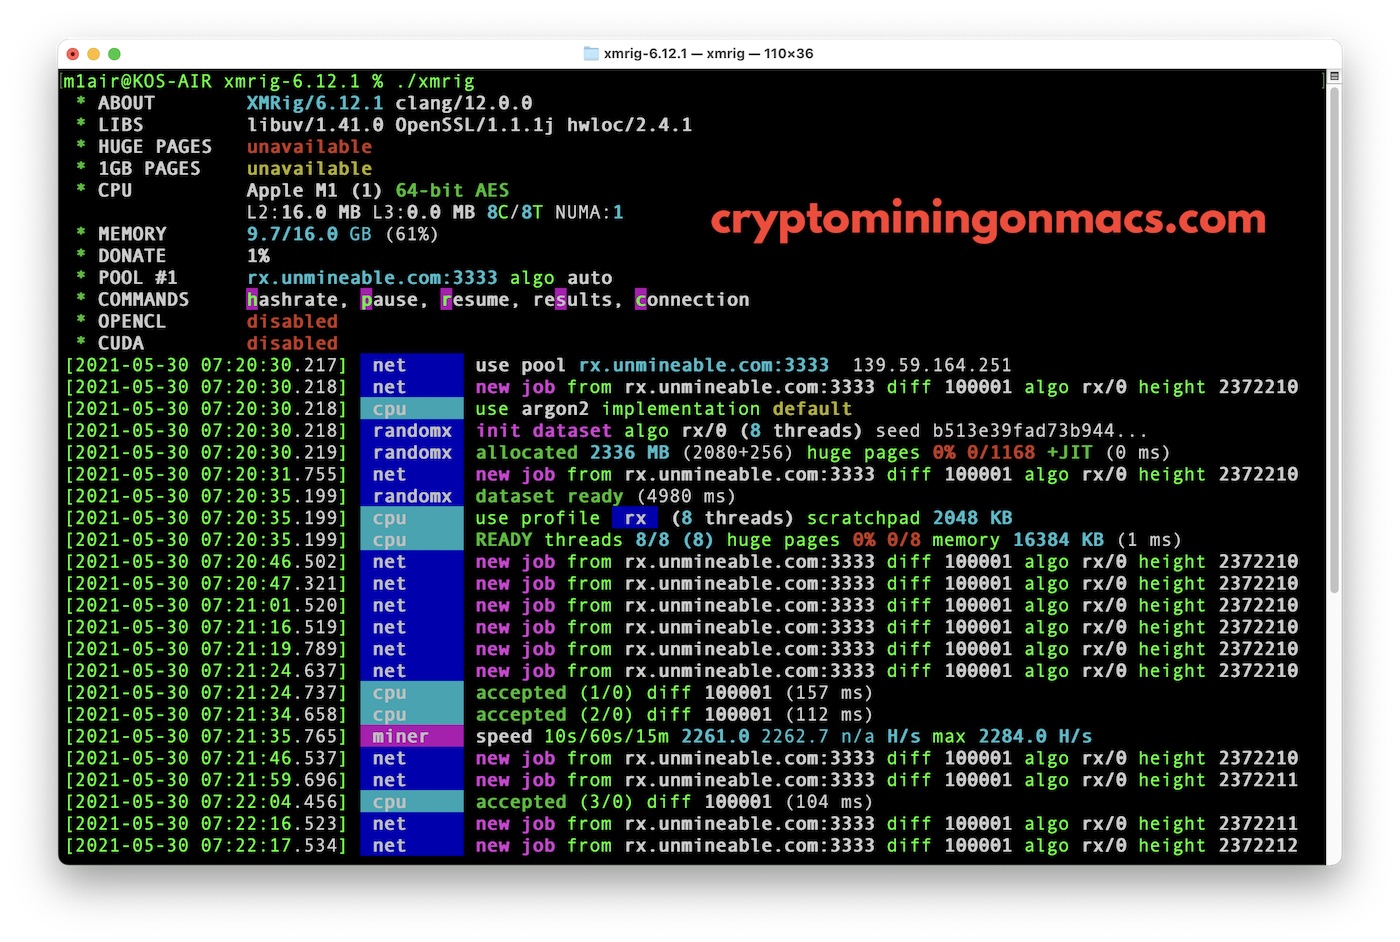1400x942 pixels.
Task: Click the "randomx" tag at 07:20:35.199
Action: coord(412,497)
